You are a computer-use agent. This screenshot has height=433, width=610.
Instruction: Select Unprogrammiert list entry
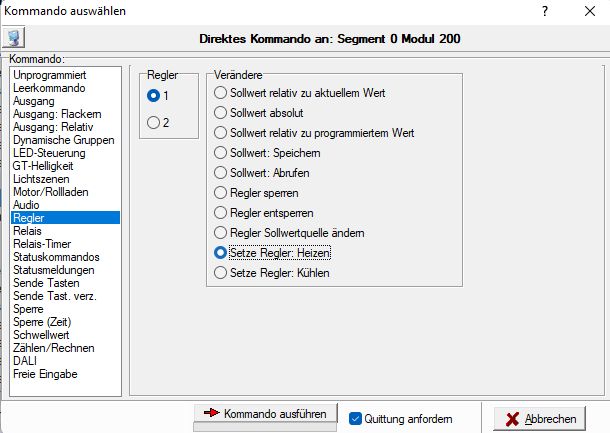(51, 75)
